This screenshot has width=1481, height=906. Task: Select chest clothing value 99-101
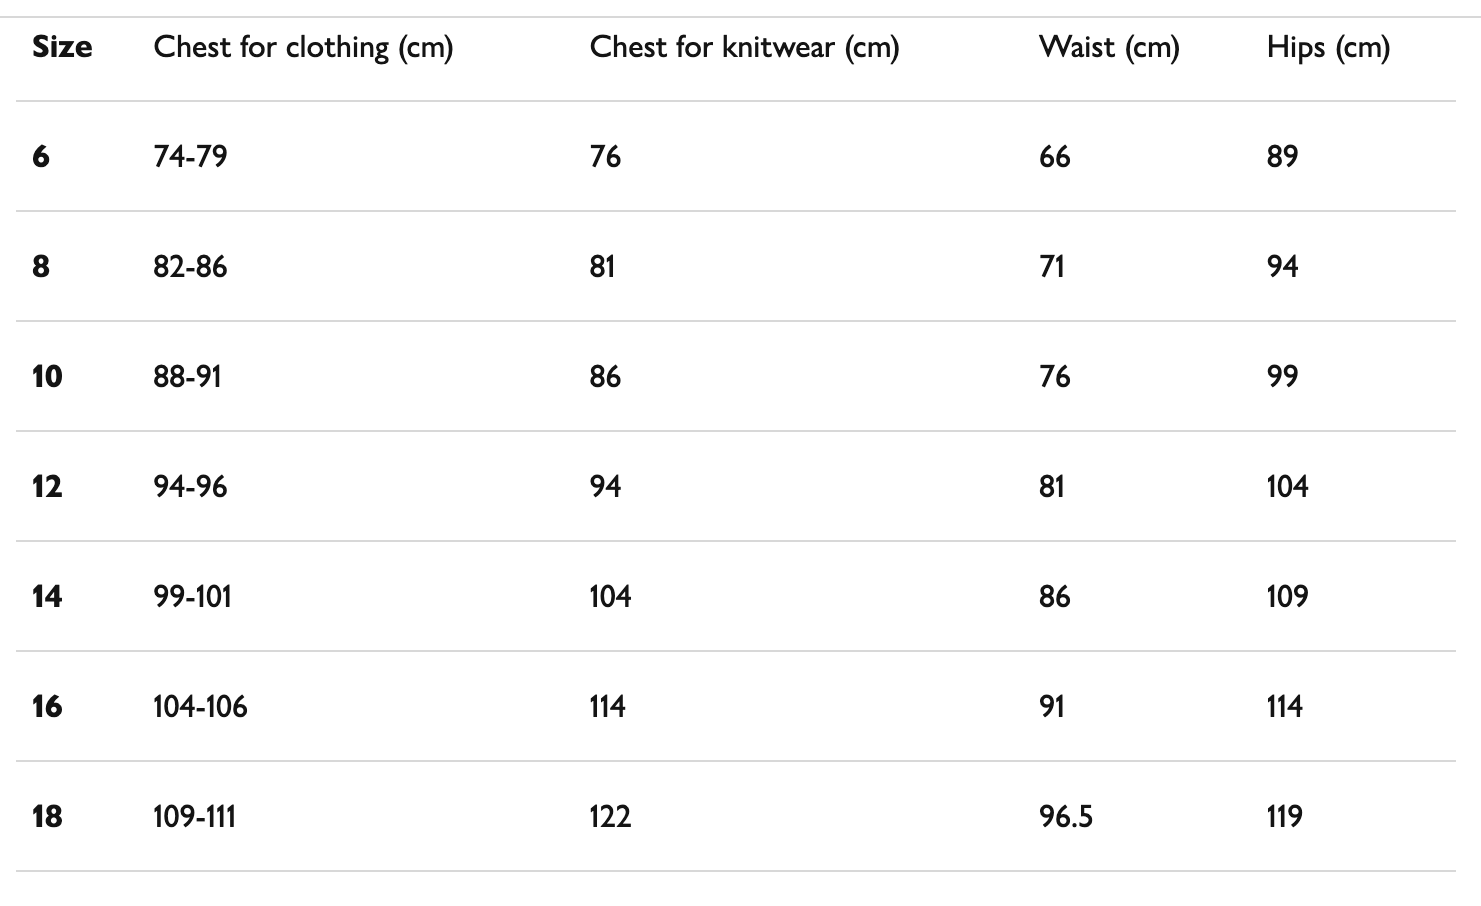coord(192,596)
